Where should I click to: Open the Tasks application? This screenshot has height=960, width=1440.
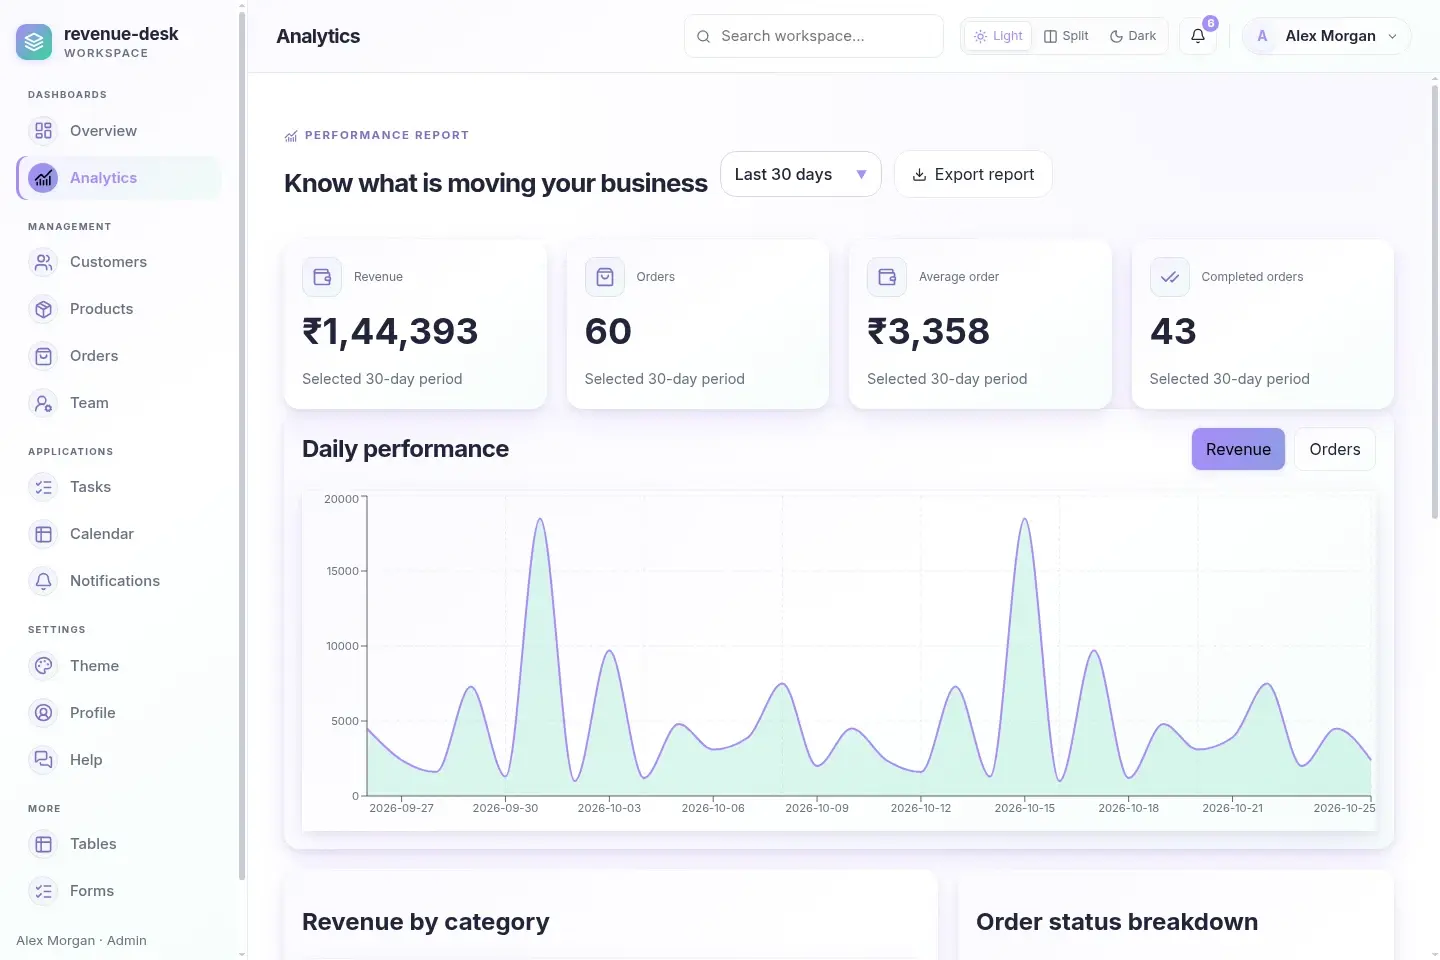tap(120, 487)
